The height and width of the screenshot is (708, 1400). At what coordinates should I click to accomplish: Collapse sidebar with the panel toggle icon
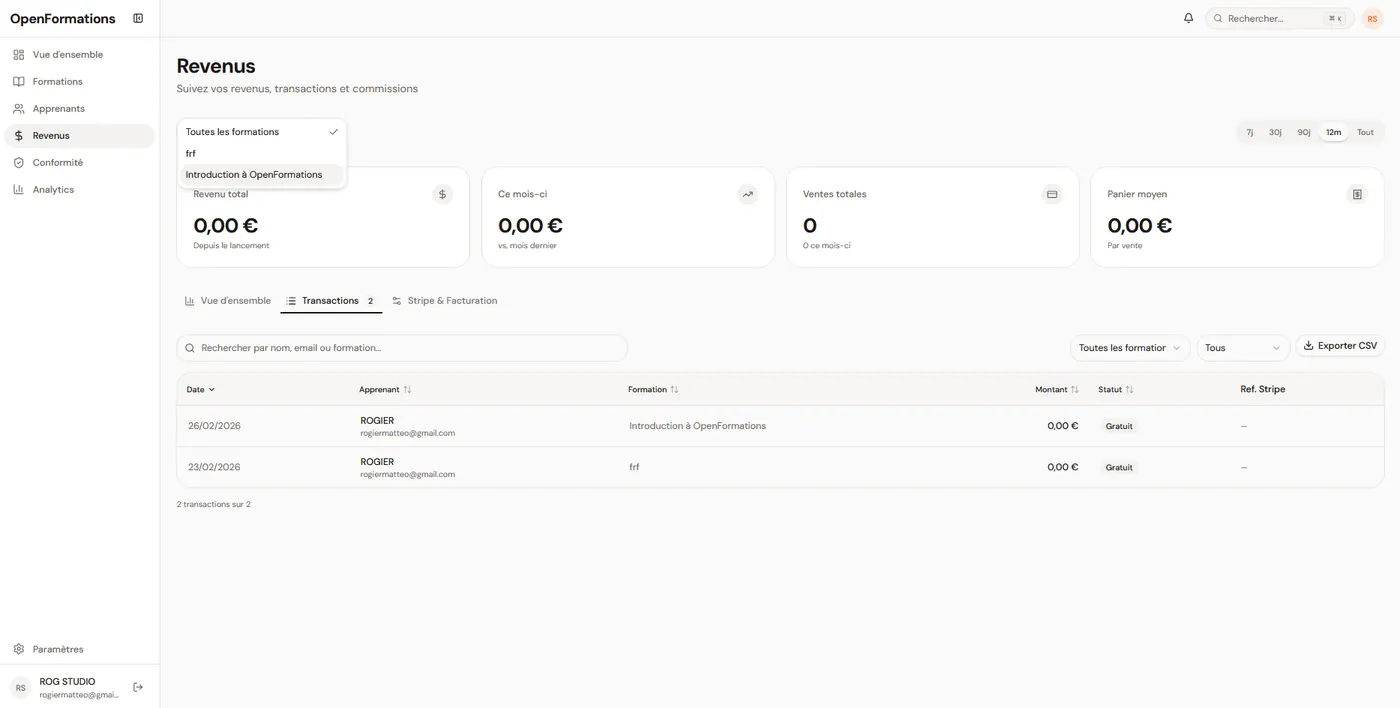click(138, 18)
